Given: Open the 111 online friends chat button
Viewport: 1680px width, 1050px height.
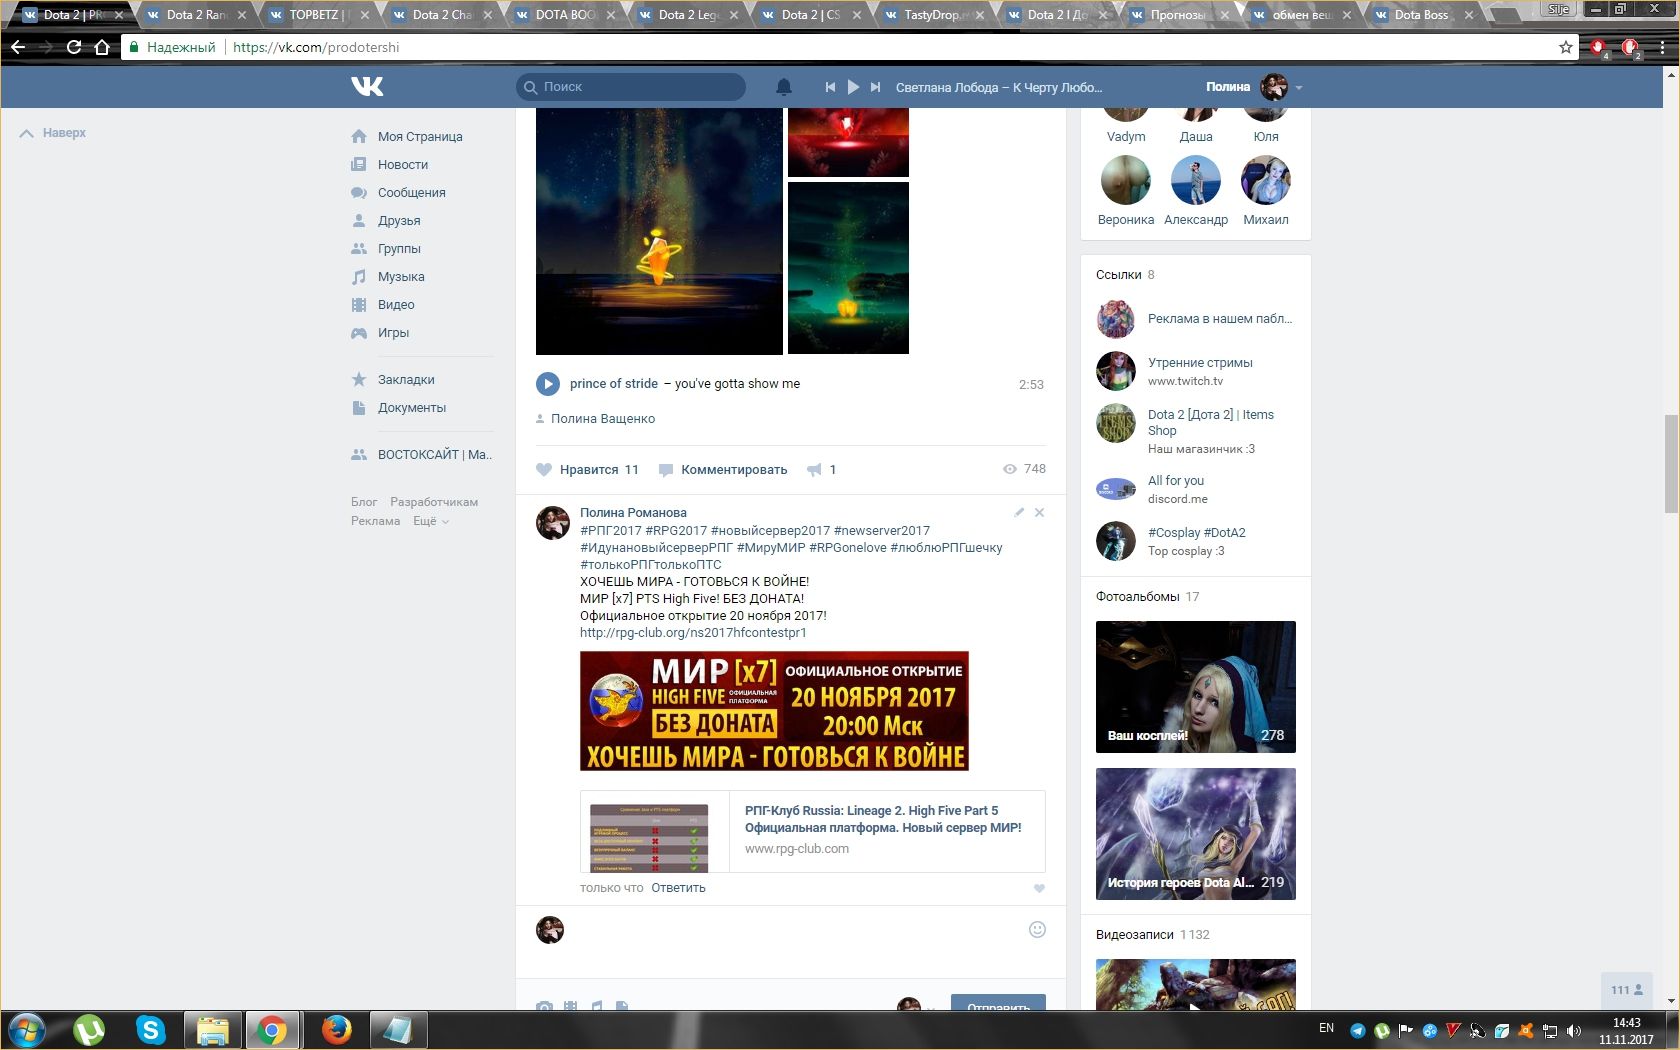Looking at the screenshot, I should (x=1627, y=990).
